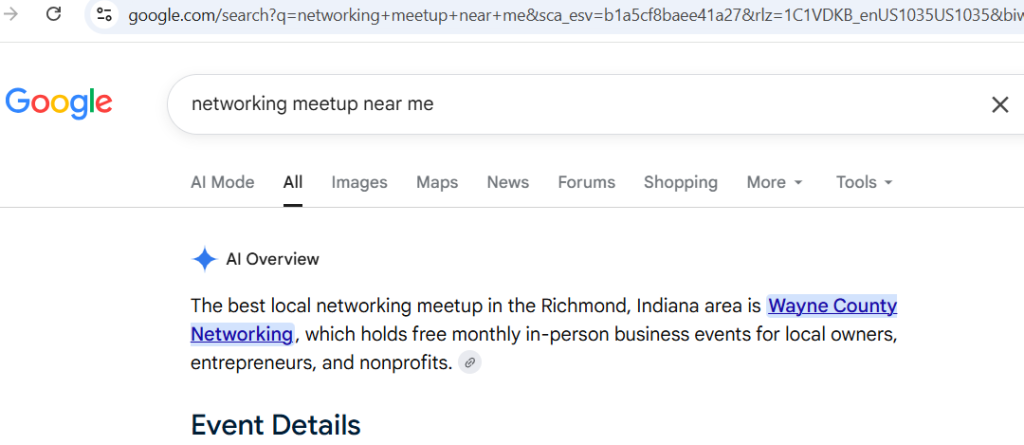Viewport: 1024px width, 445px height.
Task: Click the browser forward arrow
Action: [11, 13]
